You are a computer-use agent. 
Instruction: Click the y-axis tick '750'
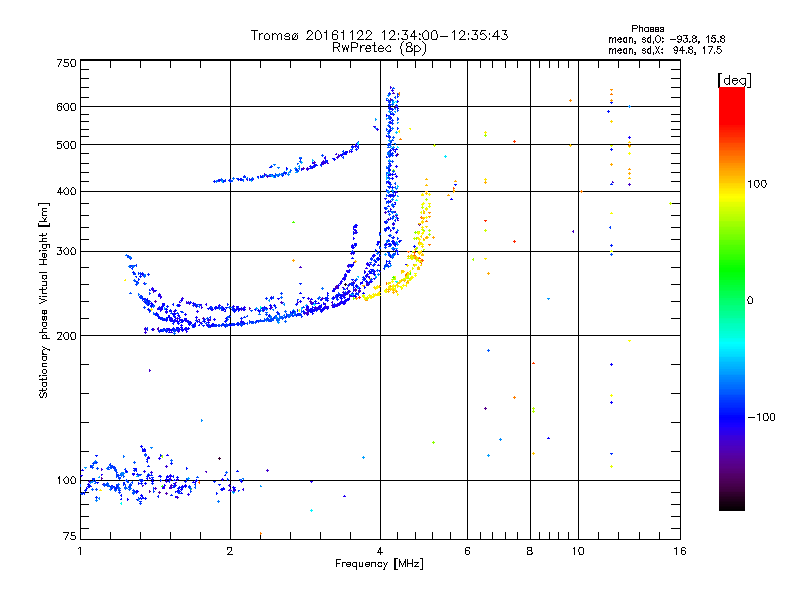coord(66,63)
